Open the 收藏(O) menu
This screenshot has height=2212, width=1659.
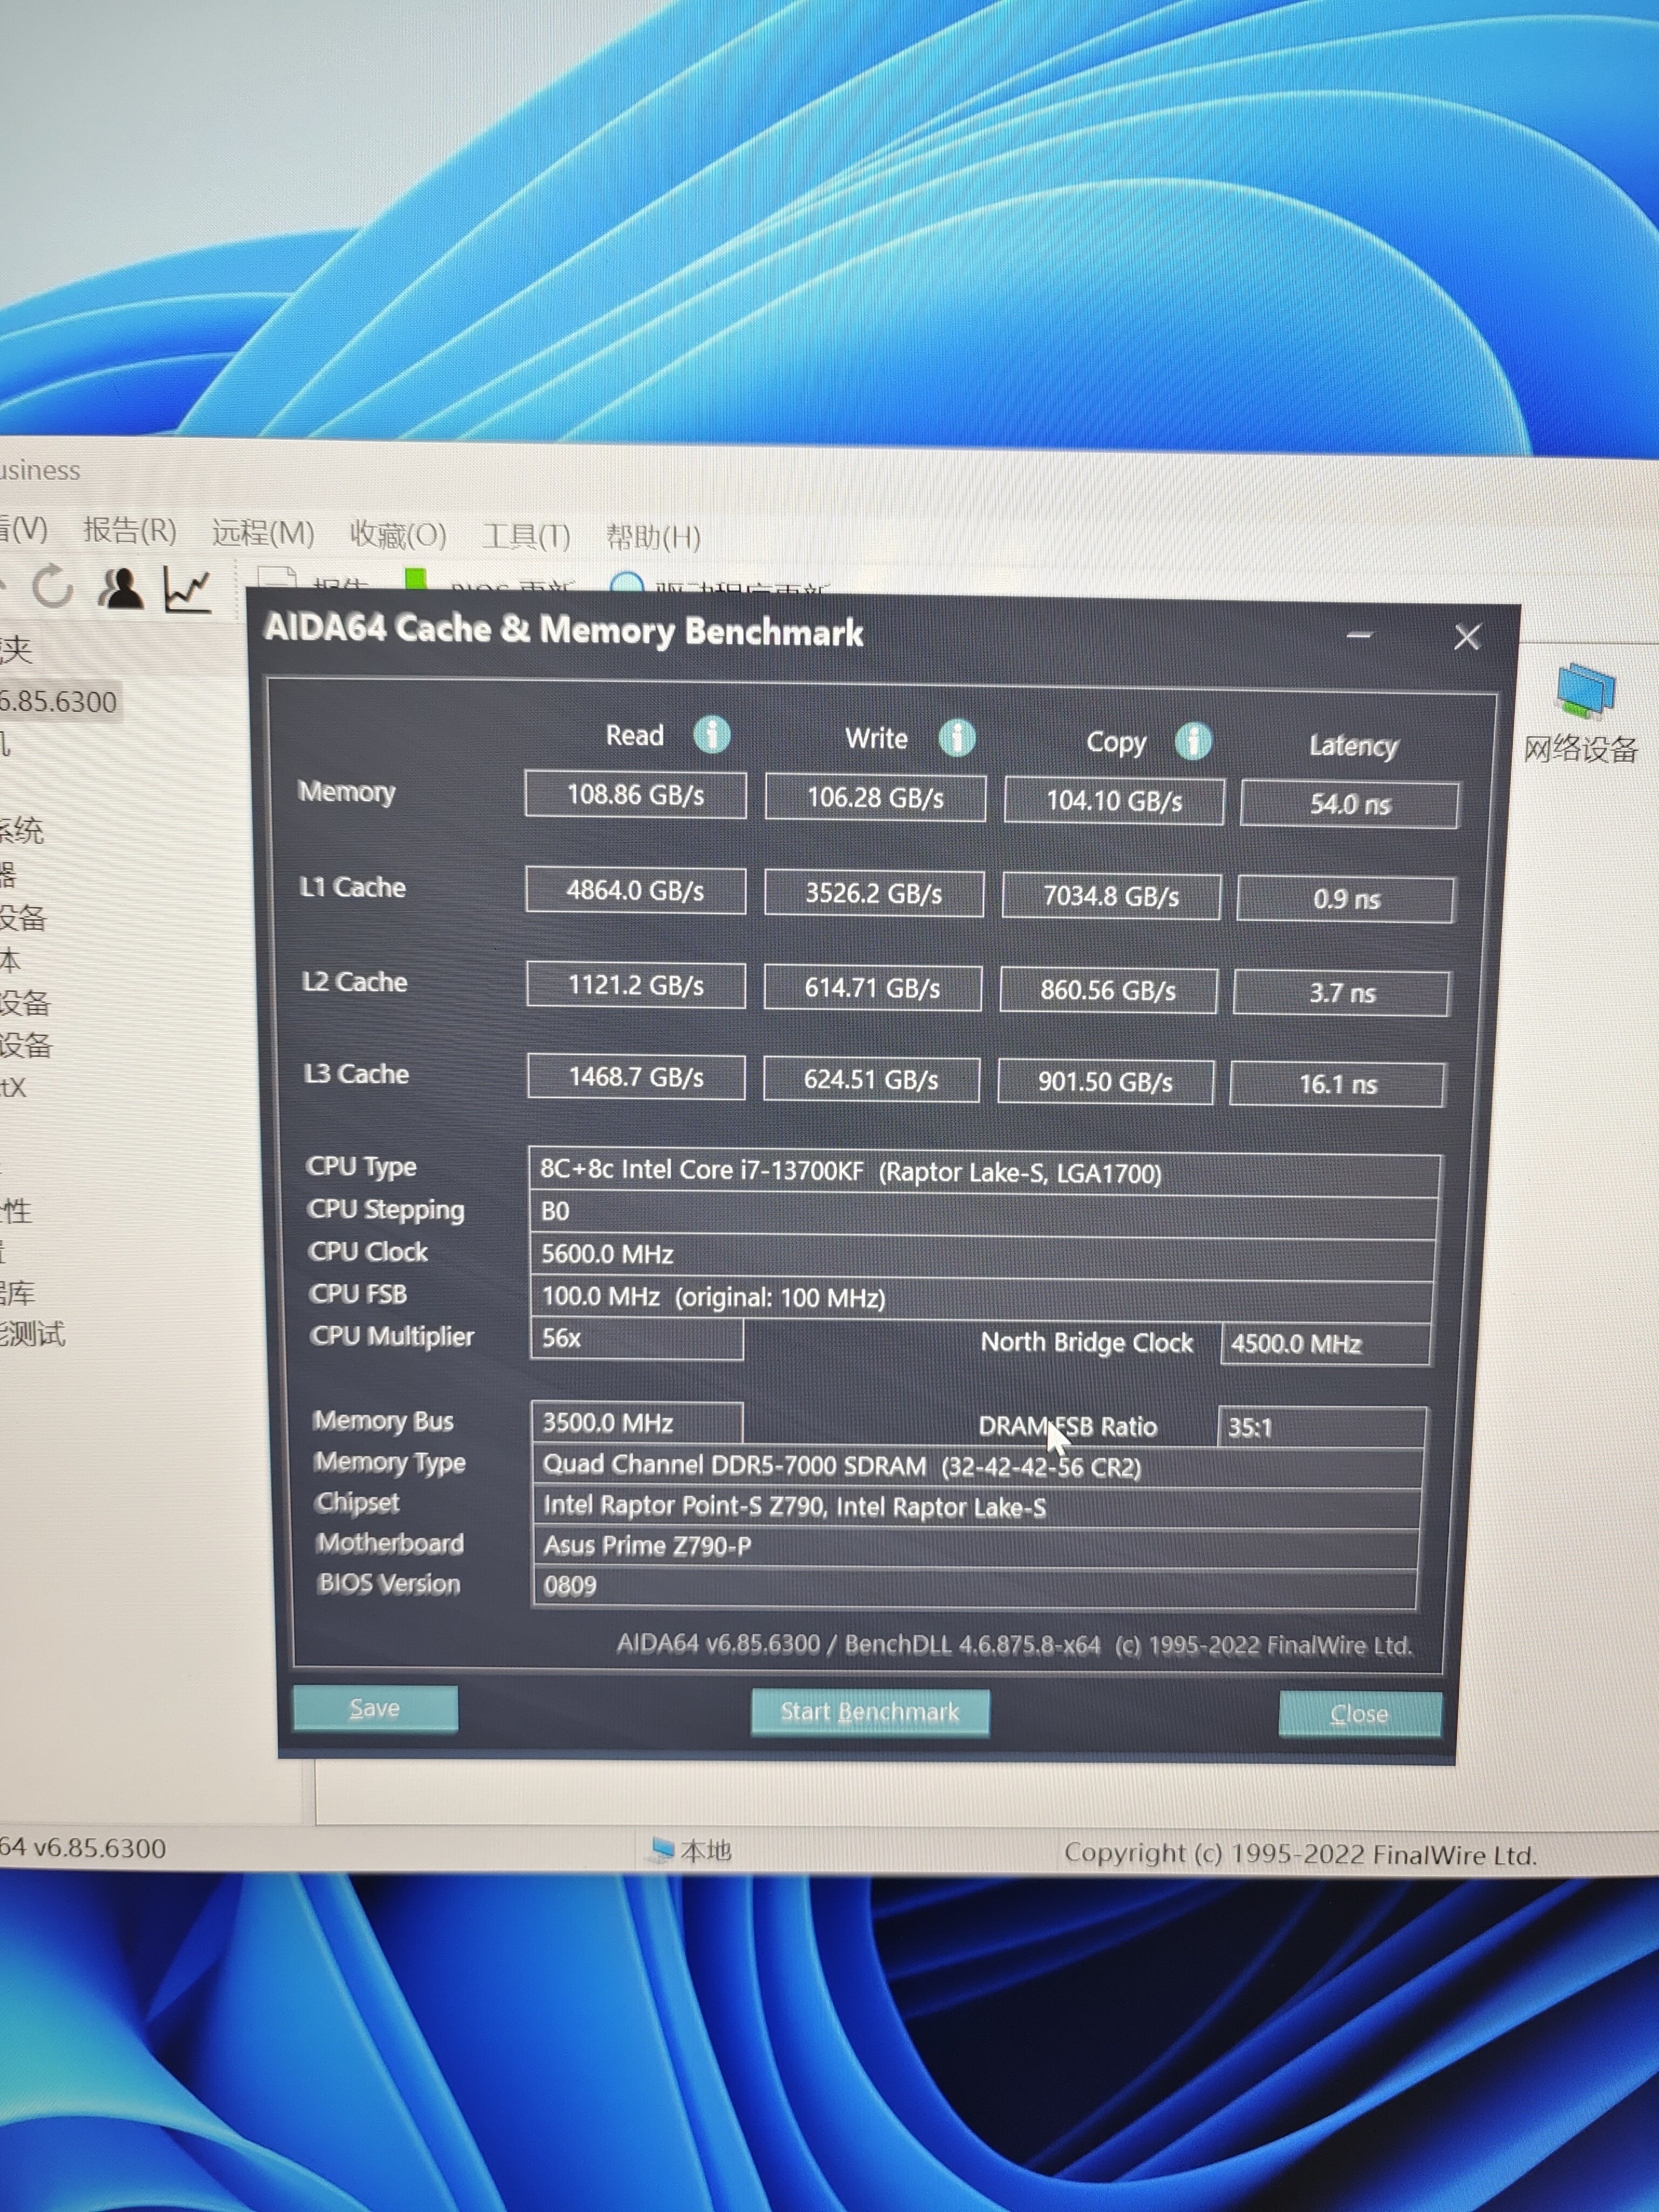pyautogui.click(x=398, y=534)
